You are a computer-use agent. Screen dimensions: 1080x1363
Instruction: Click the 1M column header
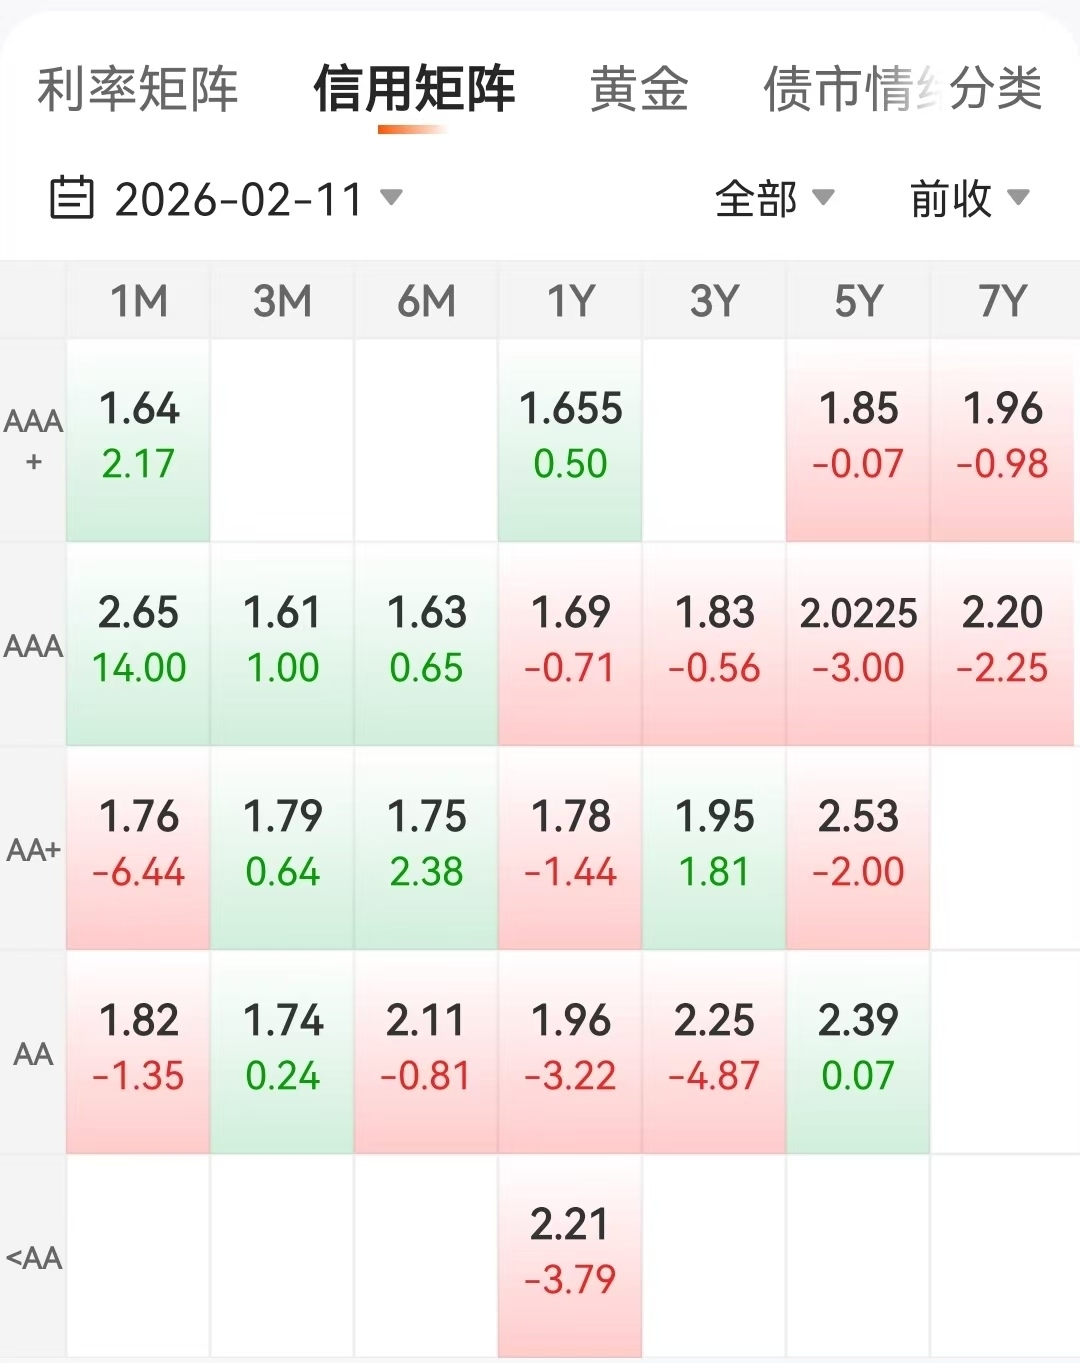[x=139, y=301]
